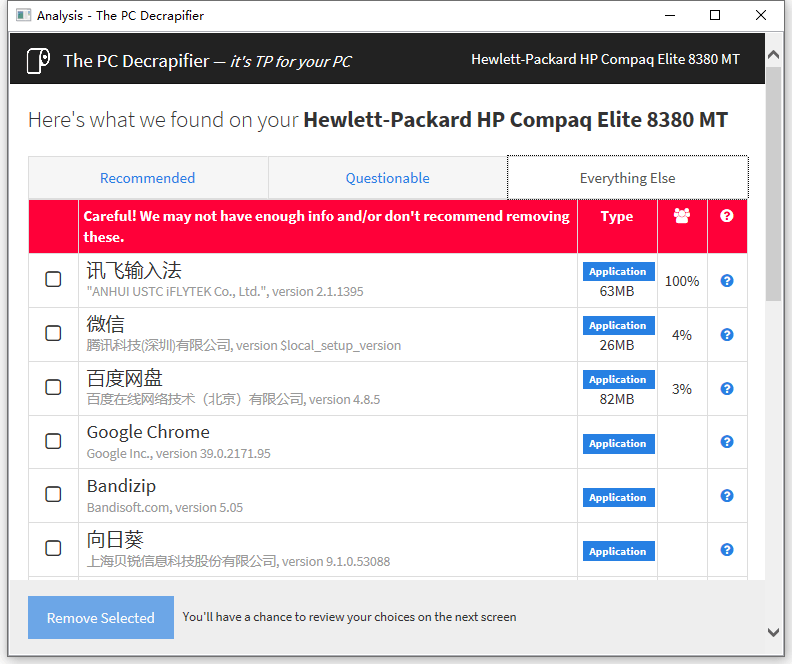This screenshot has width=792, height=664.
Task: Open help for Google Chrome row
Action: [x=727, y=442]
